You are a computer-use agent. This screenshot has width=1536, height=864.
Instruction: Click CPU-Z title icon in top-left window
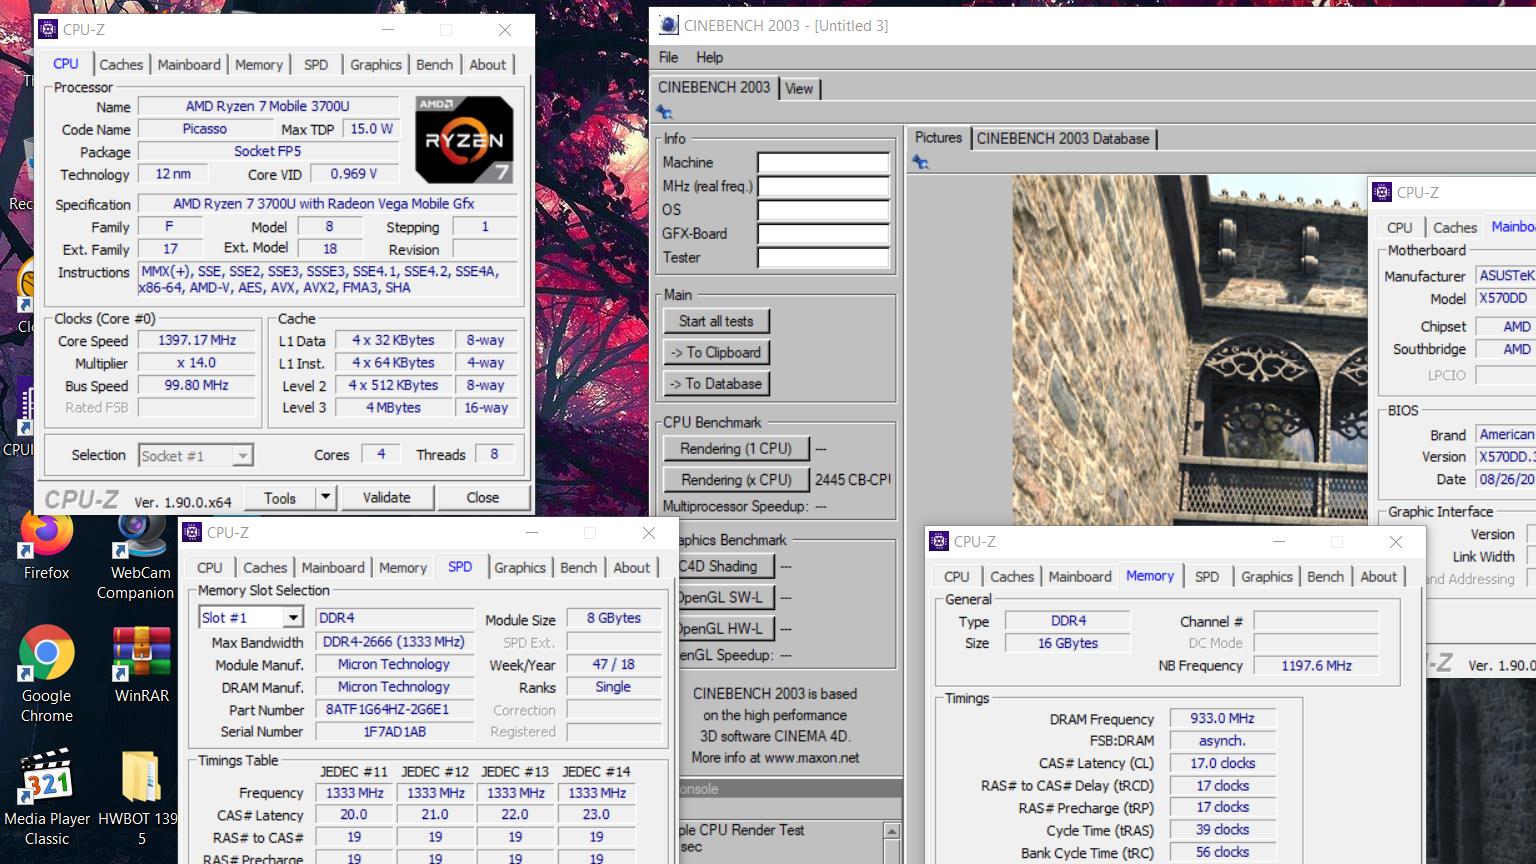47,29
